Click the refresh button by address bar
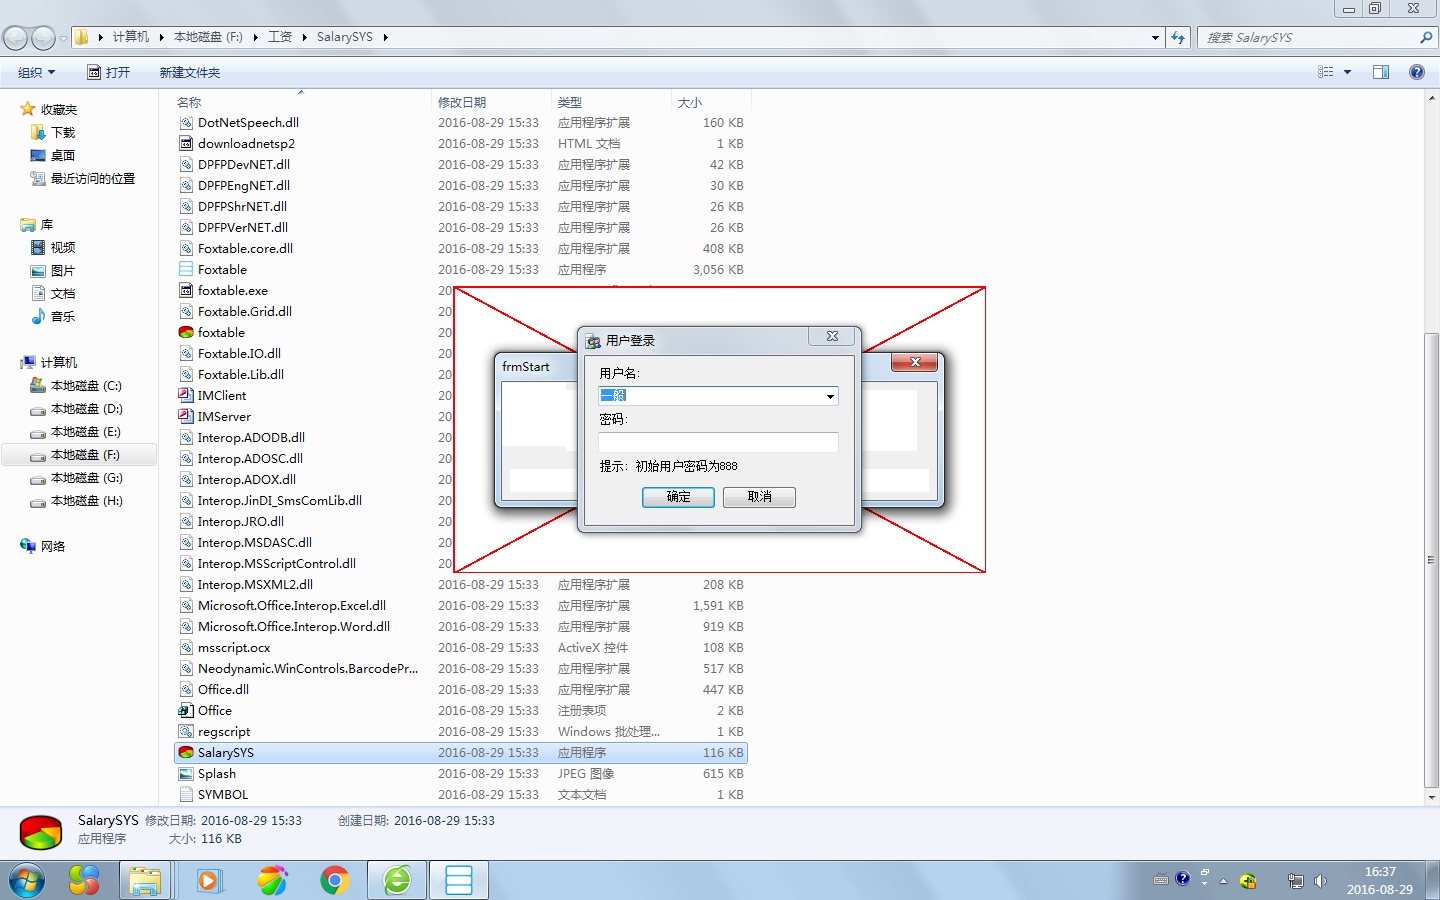The width and height of the screenshot is (1440, 900). tap(1179, 37)
